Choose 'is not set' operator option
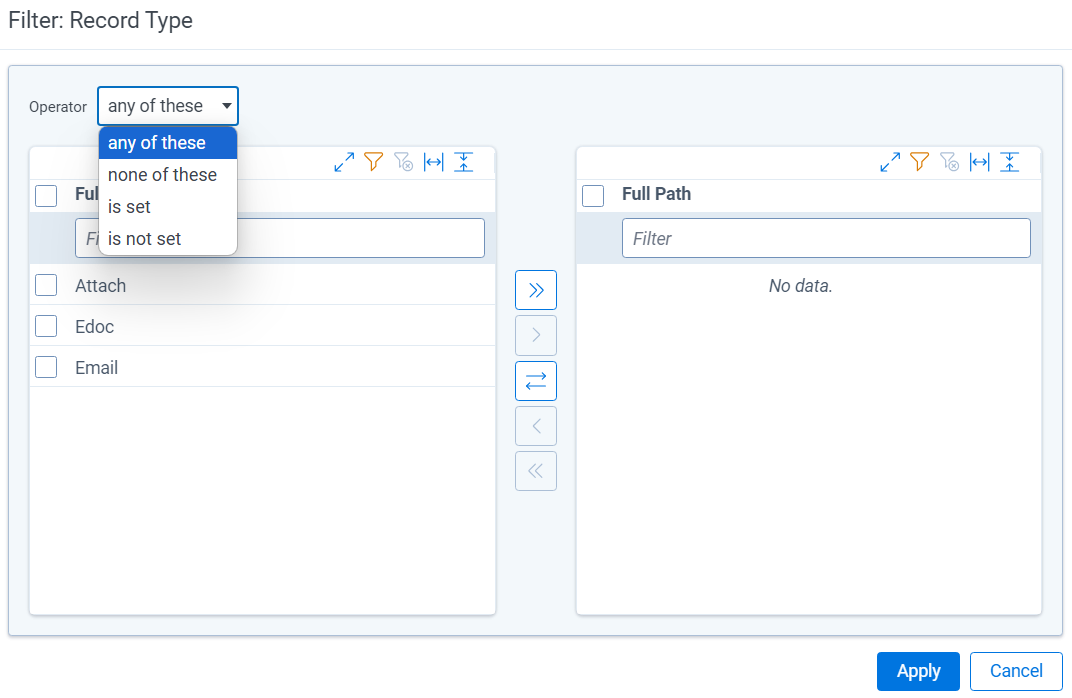This screenshot has height=698, width=1072. tap(168, 239)
